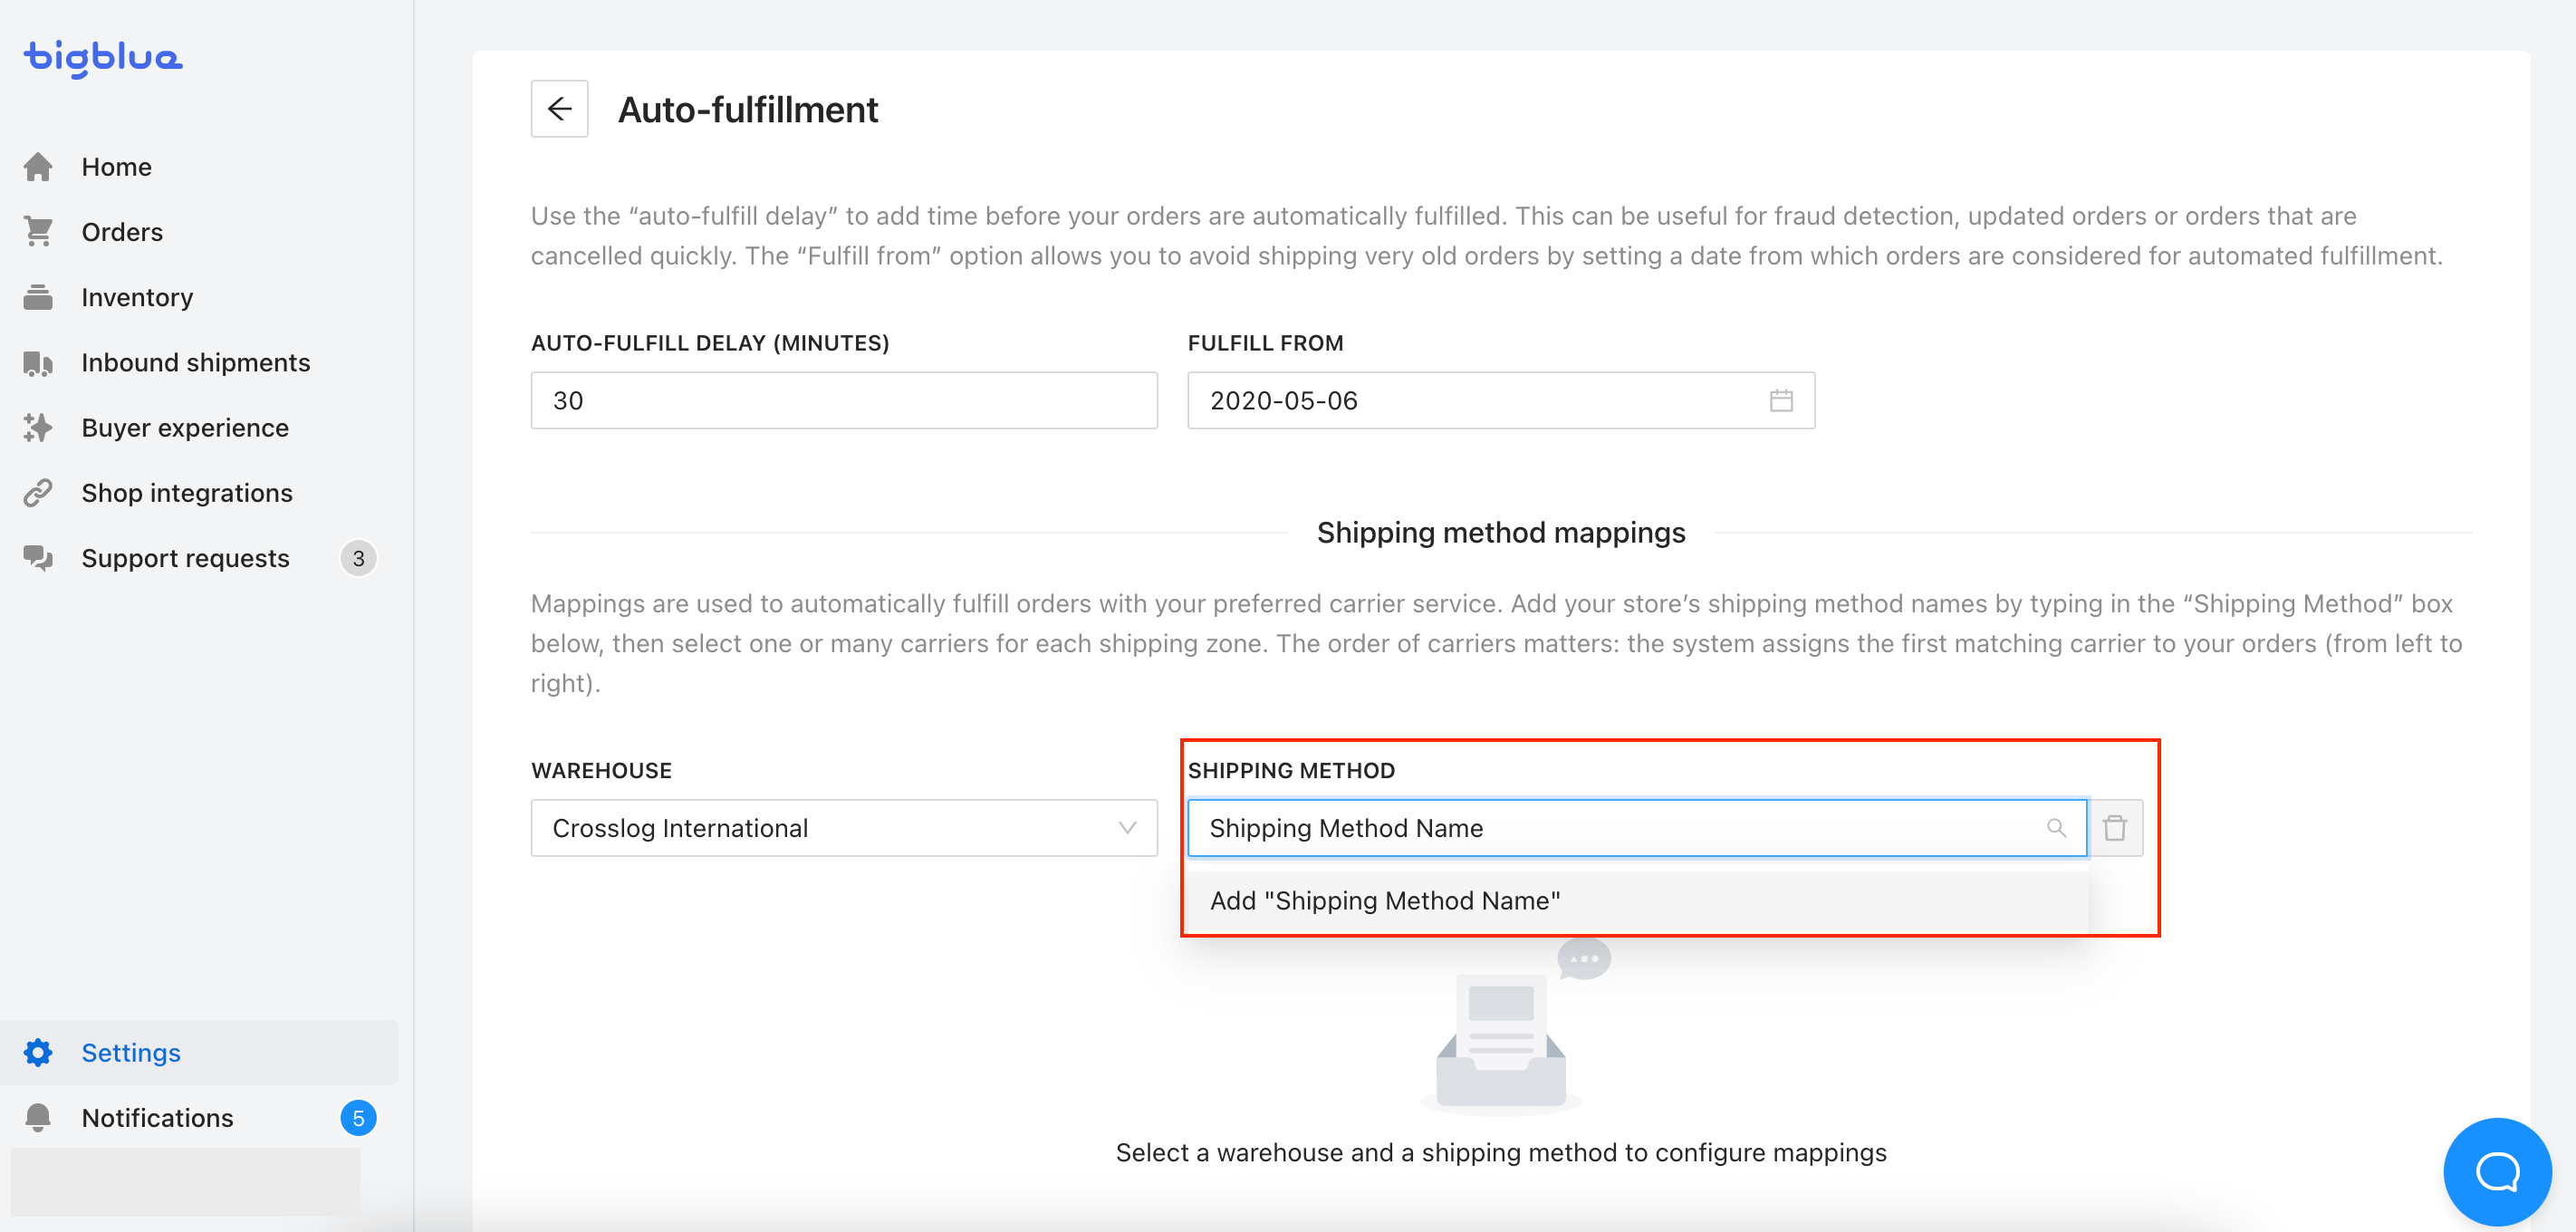Click the Support requests chat icon
The width and height of the screenshot is (2576, 1232).
[x=38, y=558]
